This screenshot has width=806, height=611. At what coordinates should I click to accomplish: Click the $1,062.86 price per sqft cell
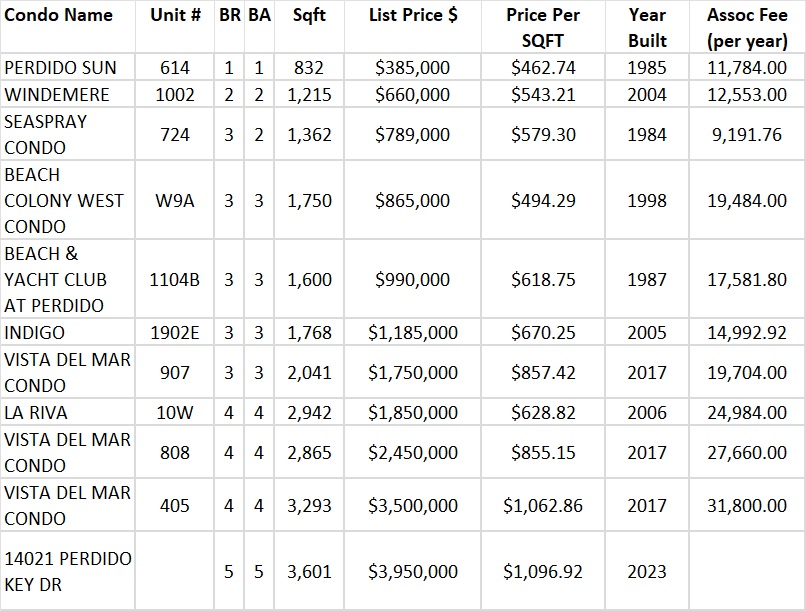(543, 506)
